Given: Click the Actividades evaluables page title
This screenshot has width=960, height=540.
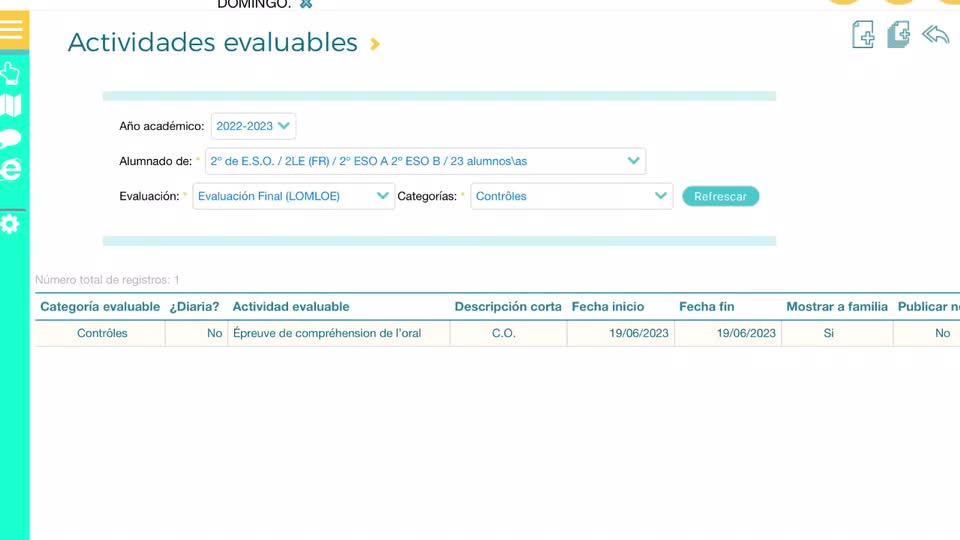Looking at the screenshot, I should (x=212, y=42).
